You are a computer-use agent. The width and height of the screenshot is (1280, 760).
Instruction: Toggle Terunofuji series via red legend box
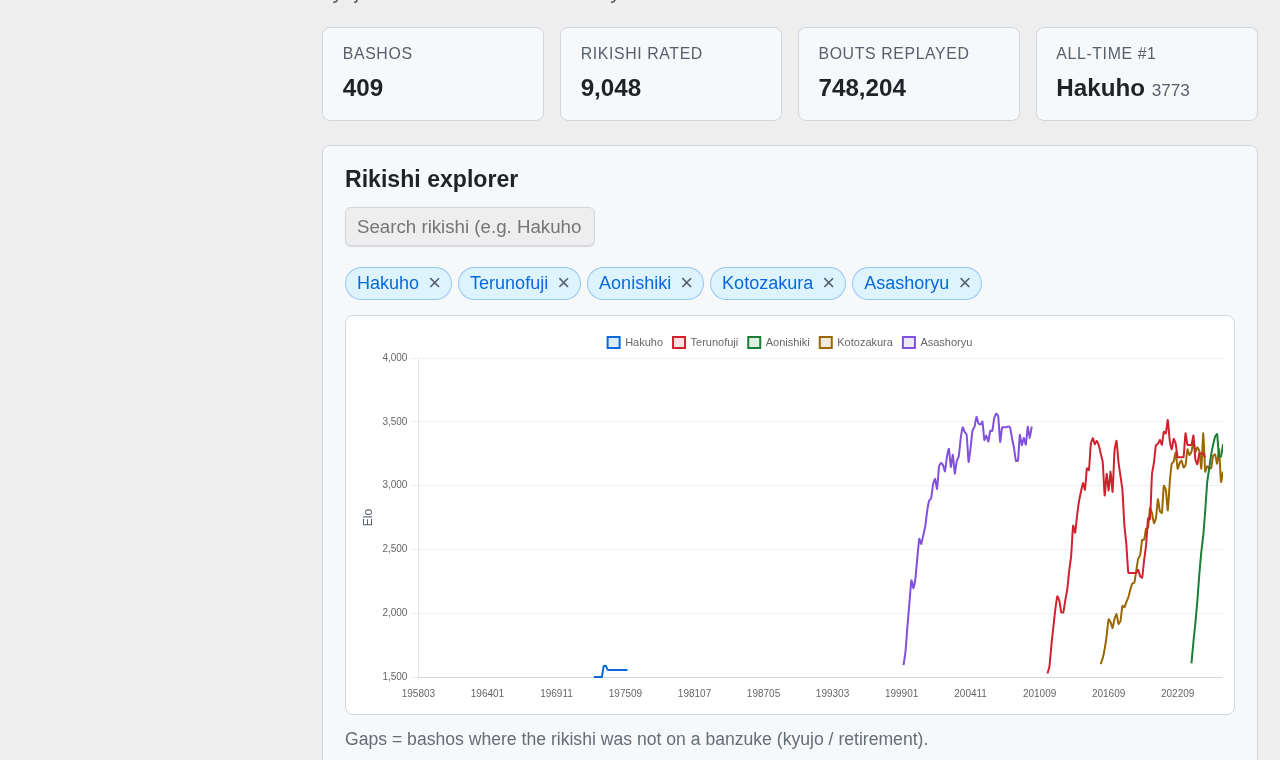(x=679, y=342)
